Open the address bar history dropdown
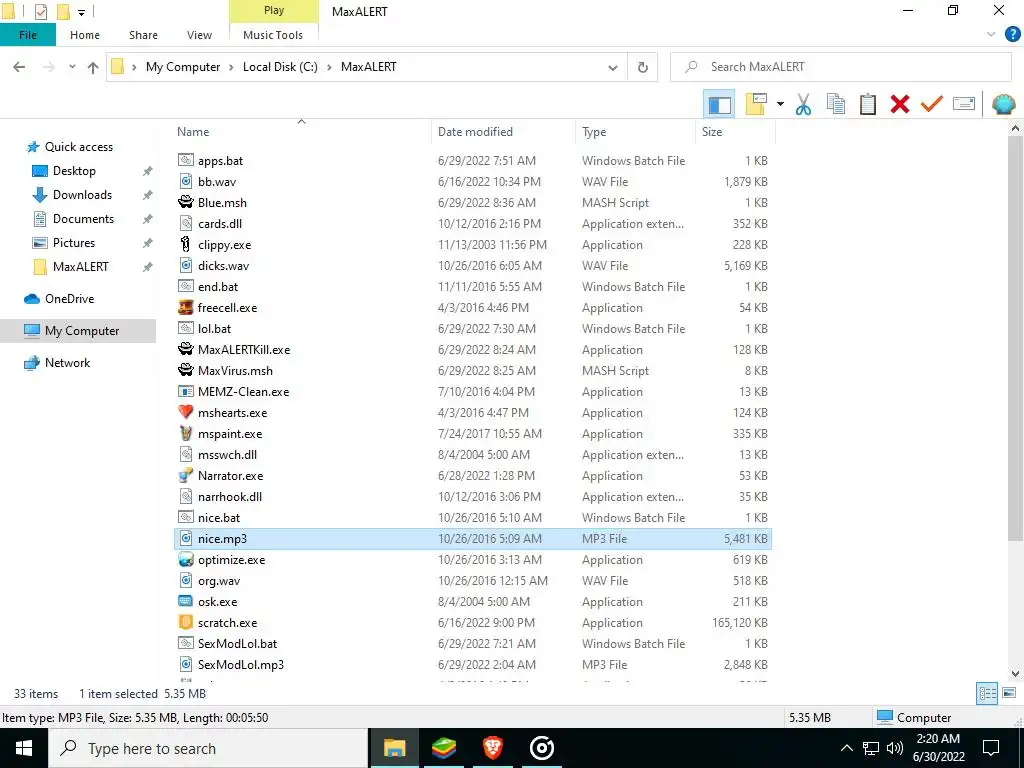1024x768 pixels. (x=613, y=67)
